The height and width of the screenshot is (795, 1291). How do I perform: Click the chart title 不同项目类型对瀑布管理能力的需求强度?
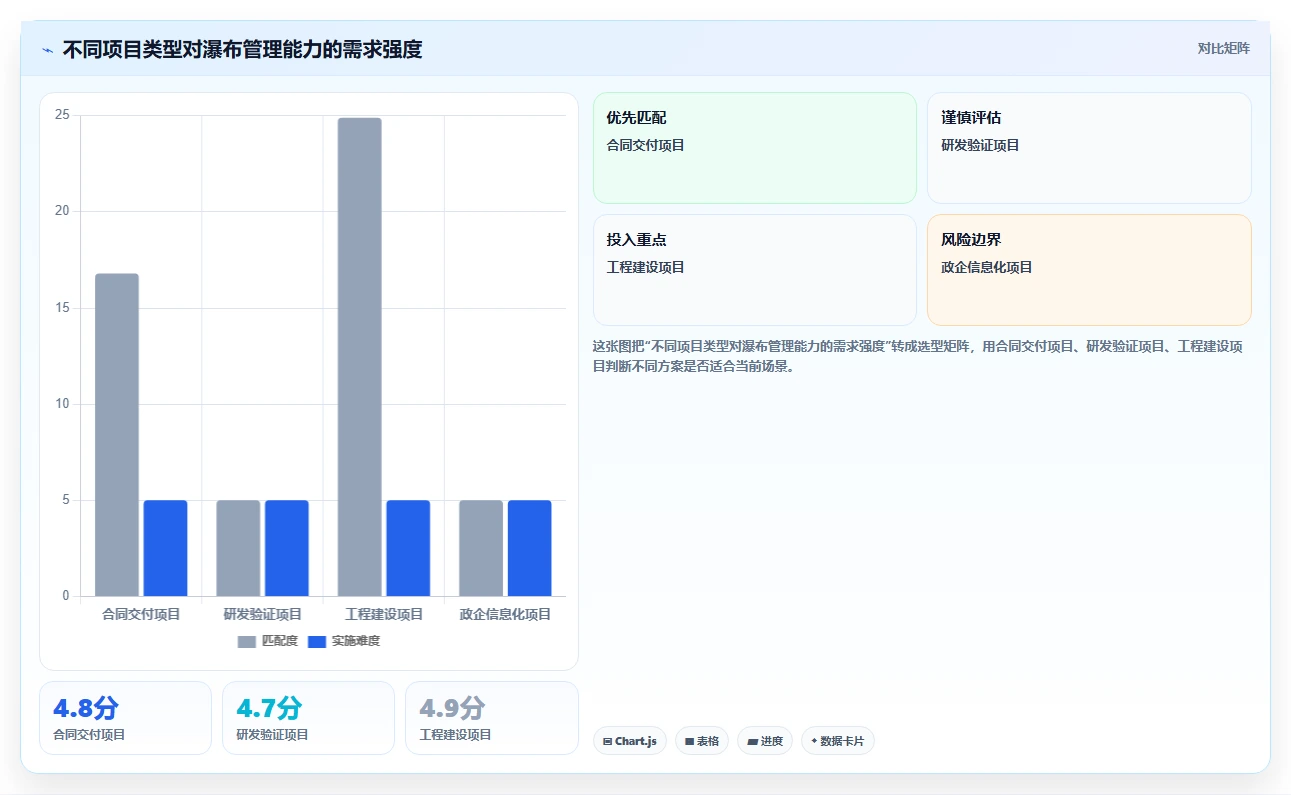pos(242,49)
